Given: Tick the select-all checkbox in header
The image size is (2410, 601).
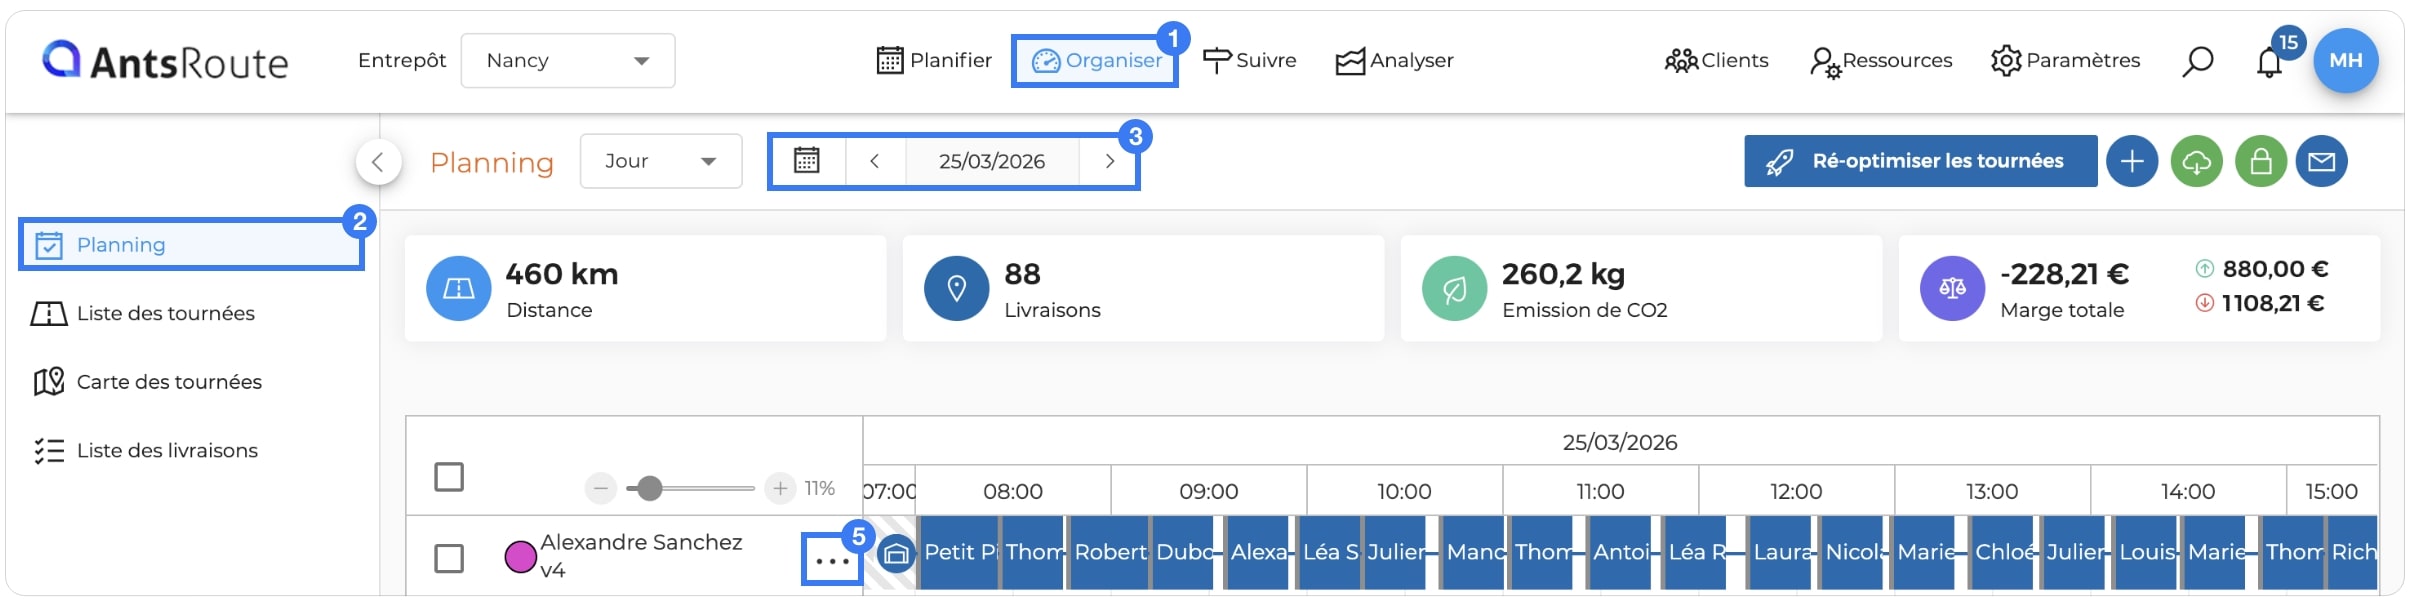Looking at the screenshot, I should [x=449, y=477].
